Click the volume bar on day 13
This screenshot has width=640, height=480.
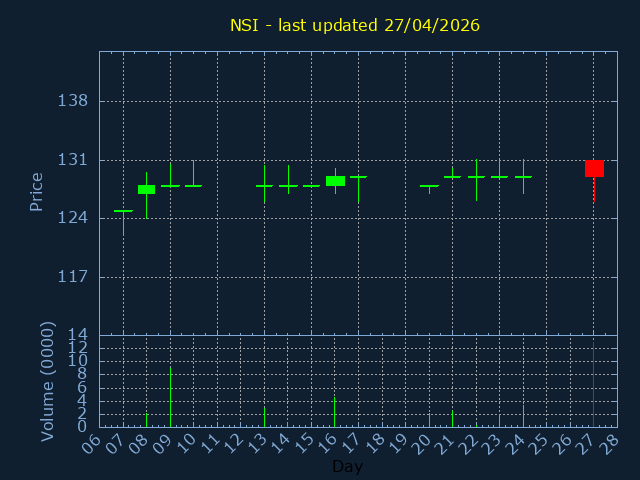(264, 416)
